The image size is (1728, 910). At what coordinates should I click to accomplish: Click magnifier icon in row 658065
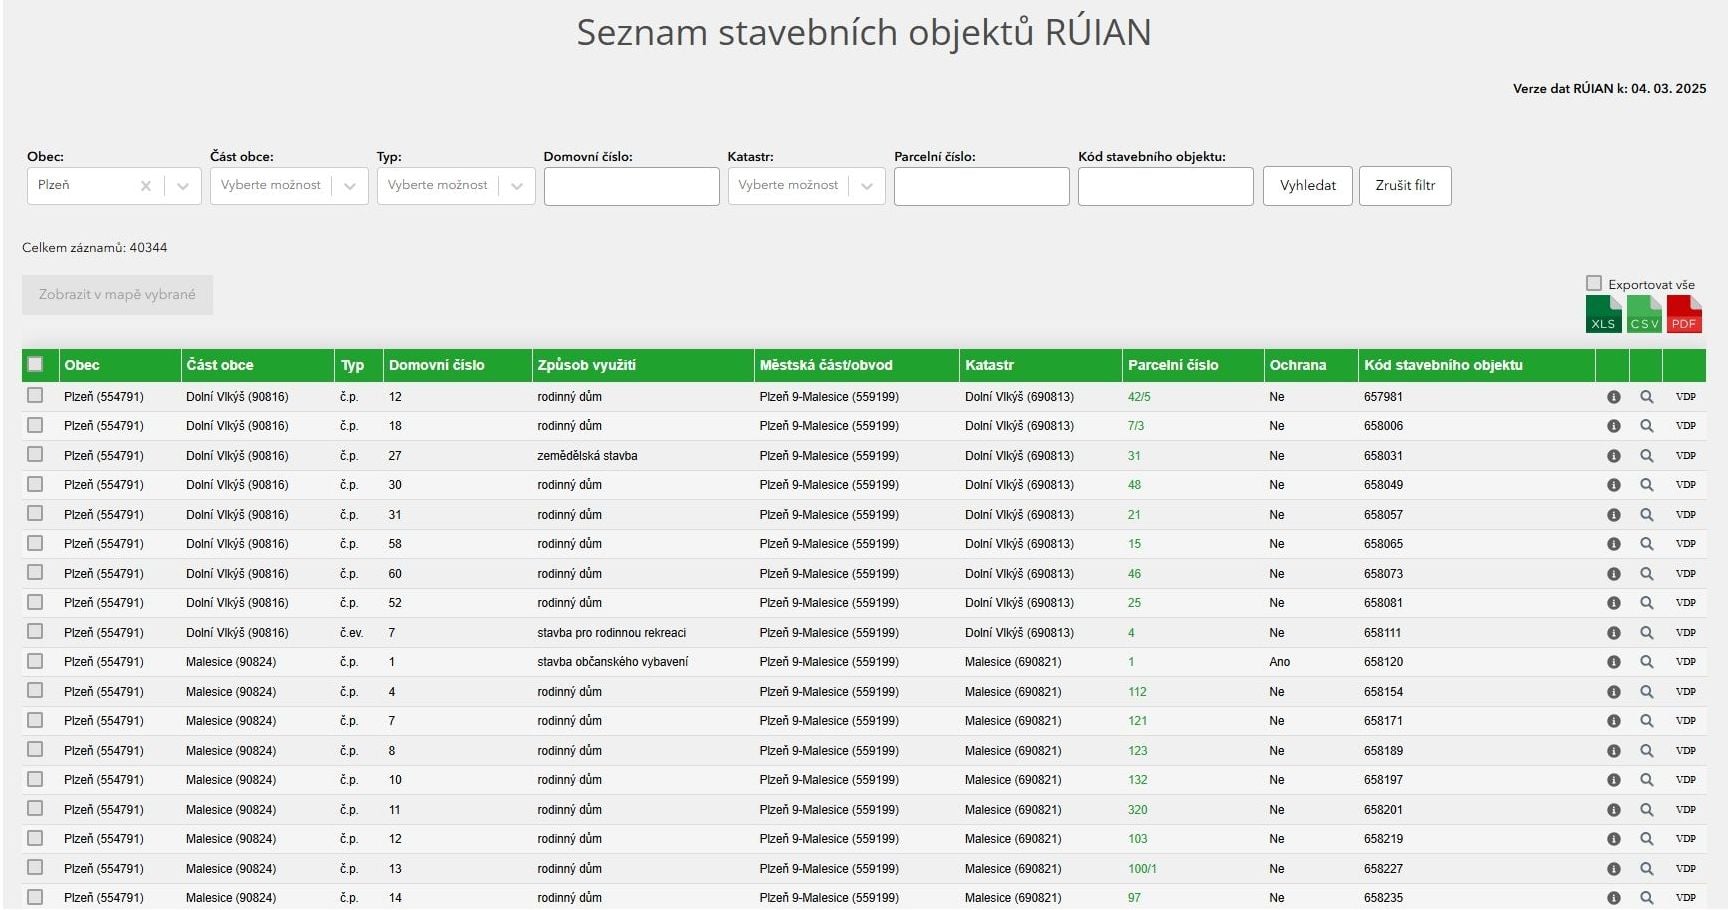pos(1646,544)
